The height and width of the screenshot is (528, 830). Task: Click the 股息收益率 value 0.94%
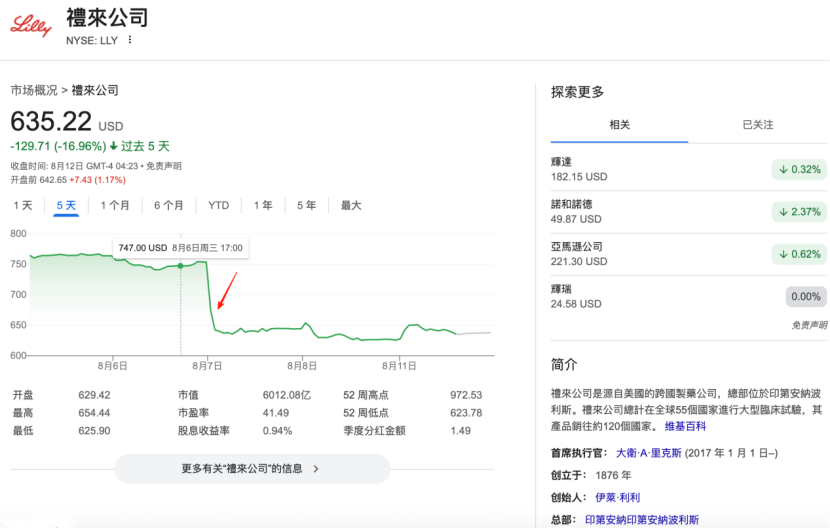(x=277, y=431)
